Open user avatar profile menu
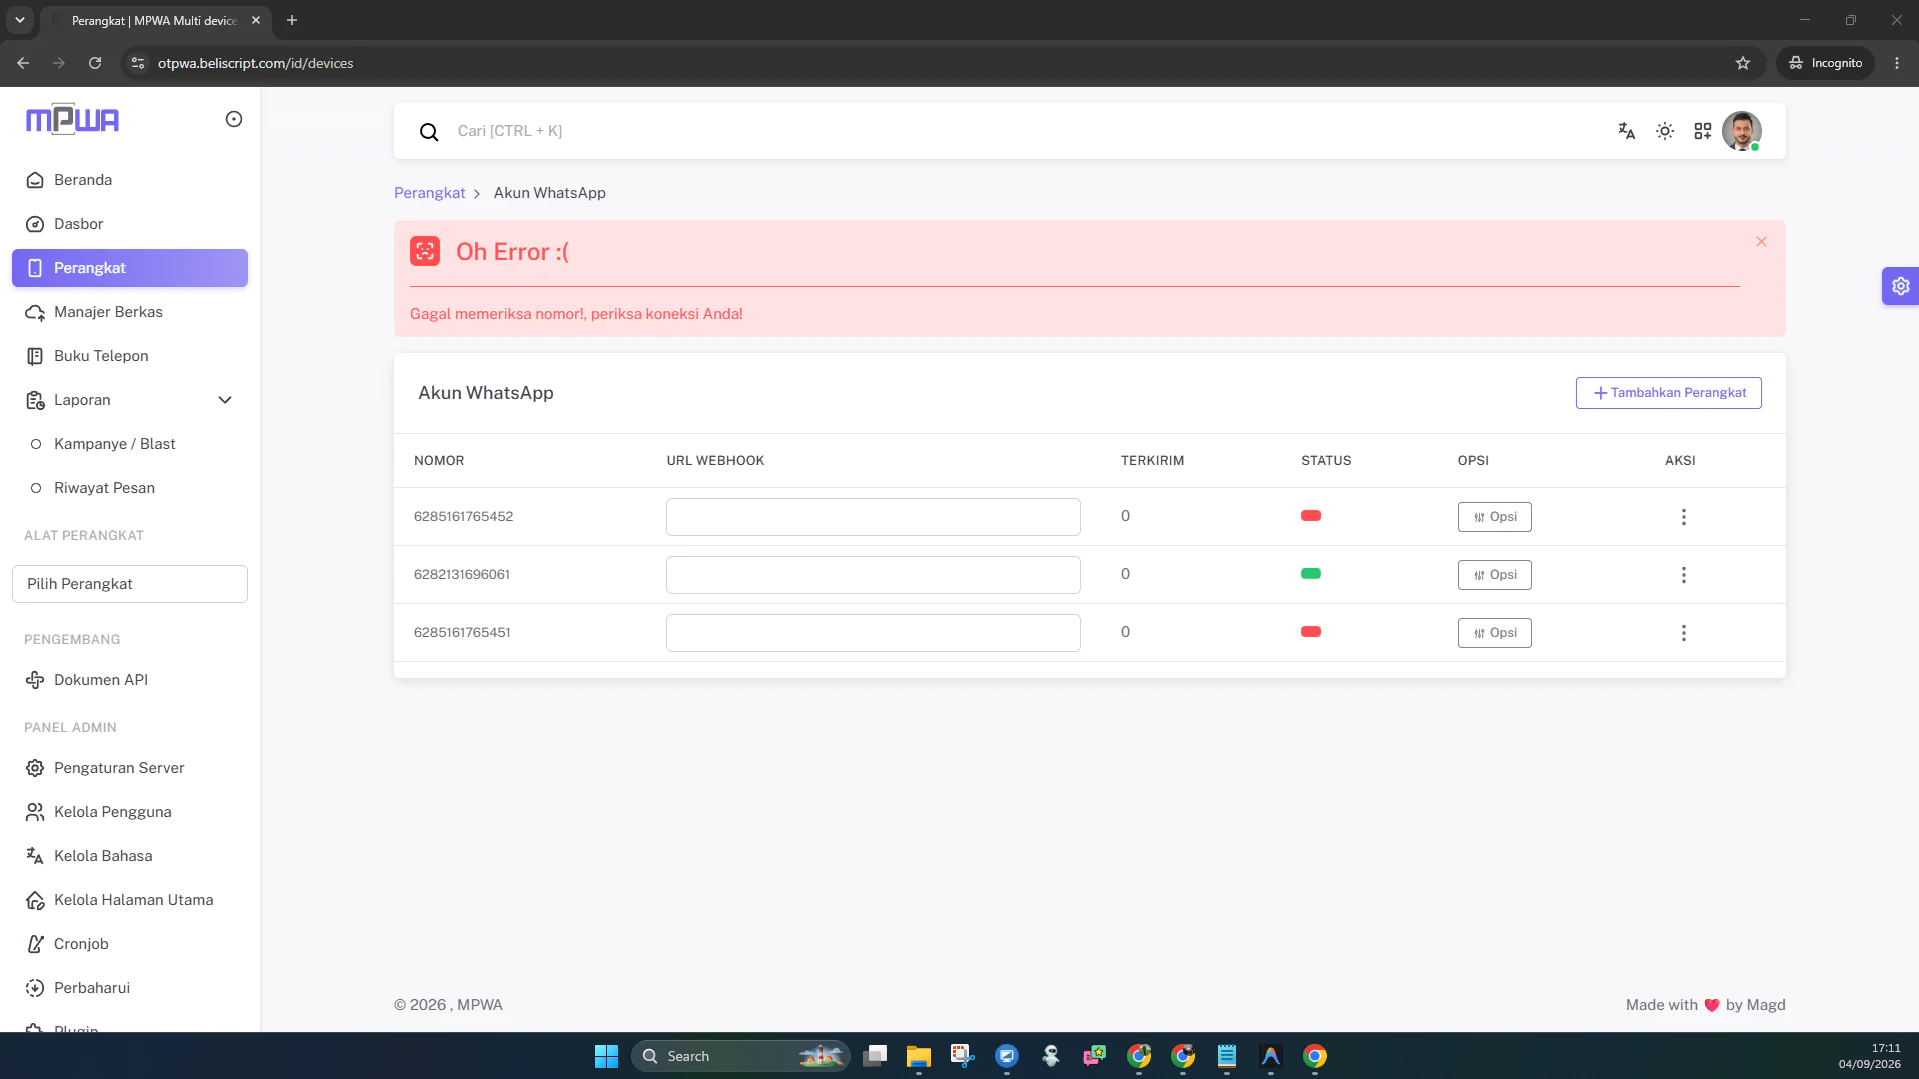 [x=1742, y=131]
